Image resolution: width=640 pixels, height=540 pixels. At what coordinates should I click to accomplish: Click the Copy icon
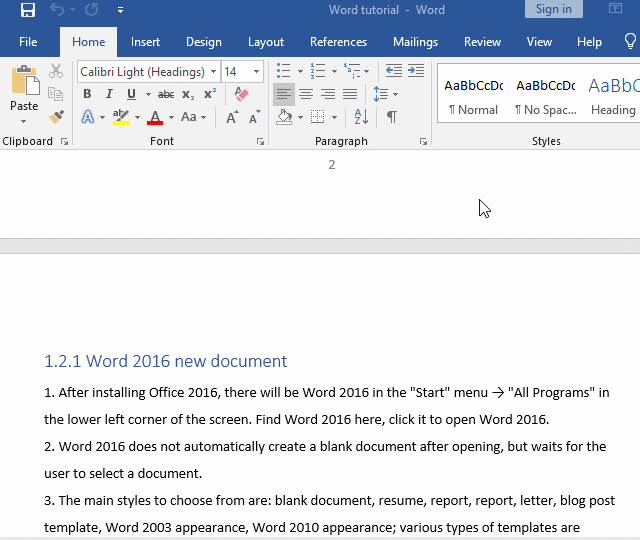pyautogui.click(x=56, y=94)
